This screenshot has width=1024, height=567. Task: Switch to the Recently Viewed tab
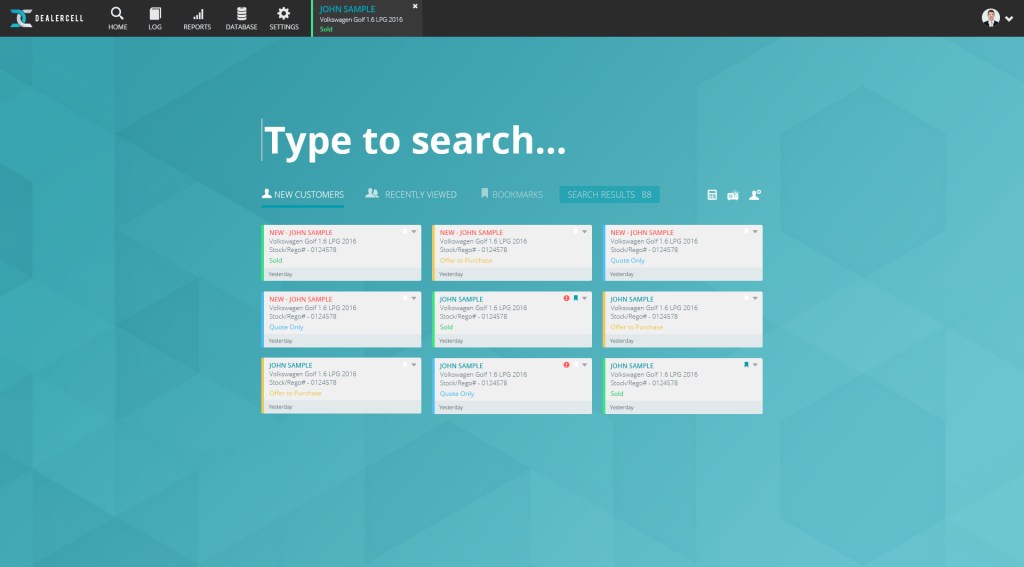411,195
